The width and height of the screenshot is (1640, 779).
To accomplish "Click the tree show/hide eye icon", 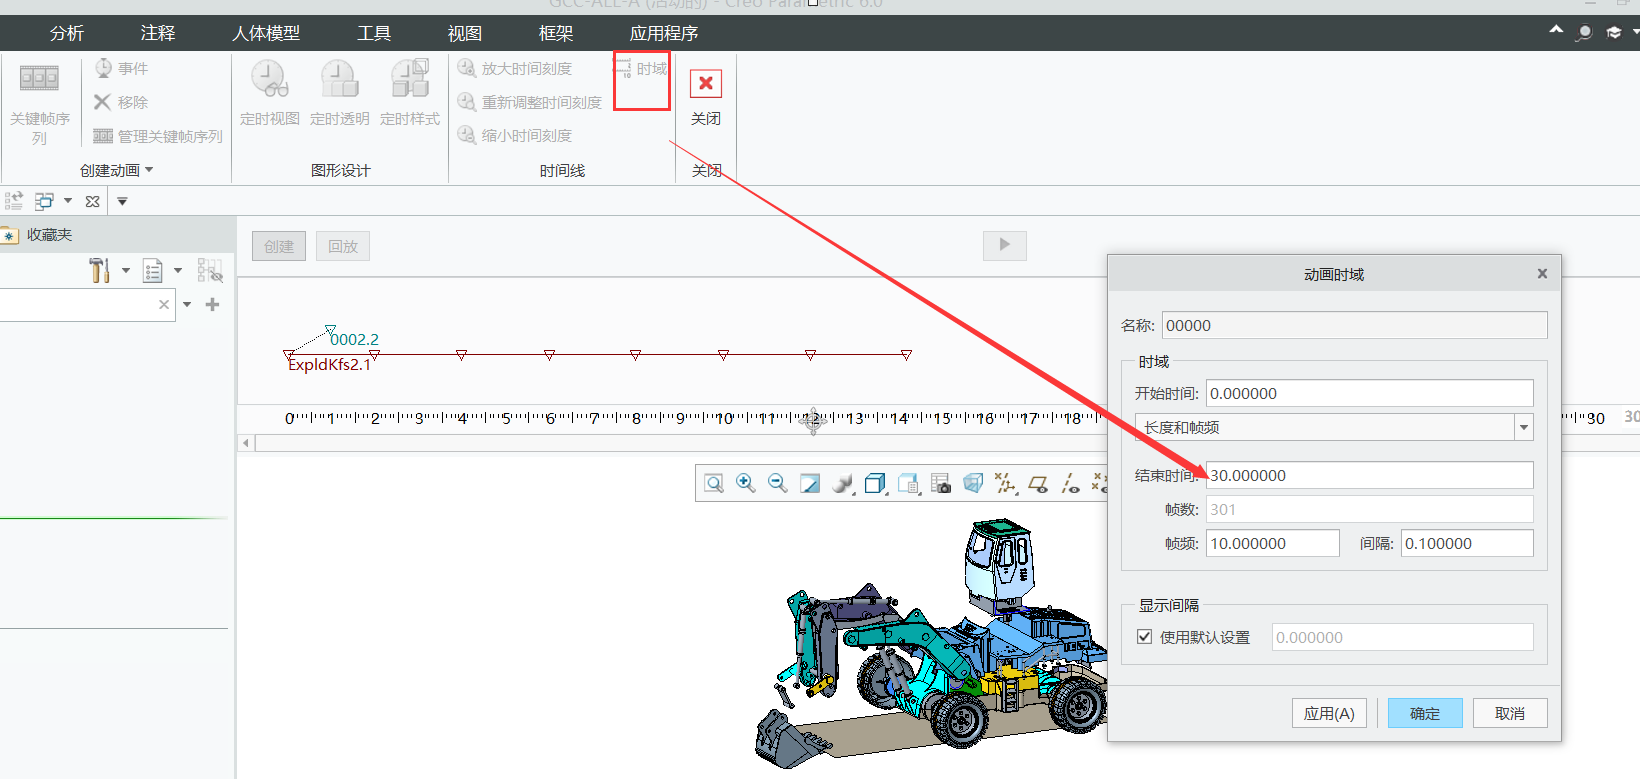I will coord(210,270).
